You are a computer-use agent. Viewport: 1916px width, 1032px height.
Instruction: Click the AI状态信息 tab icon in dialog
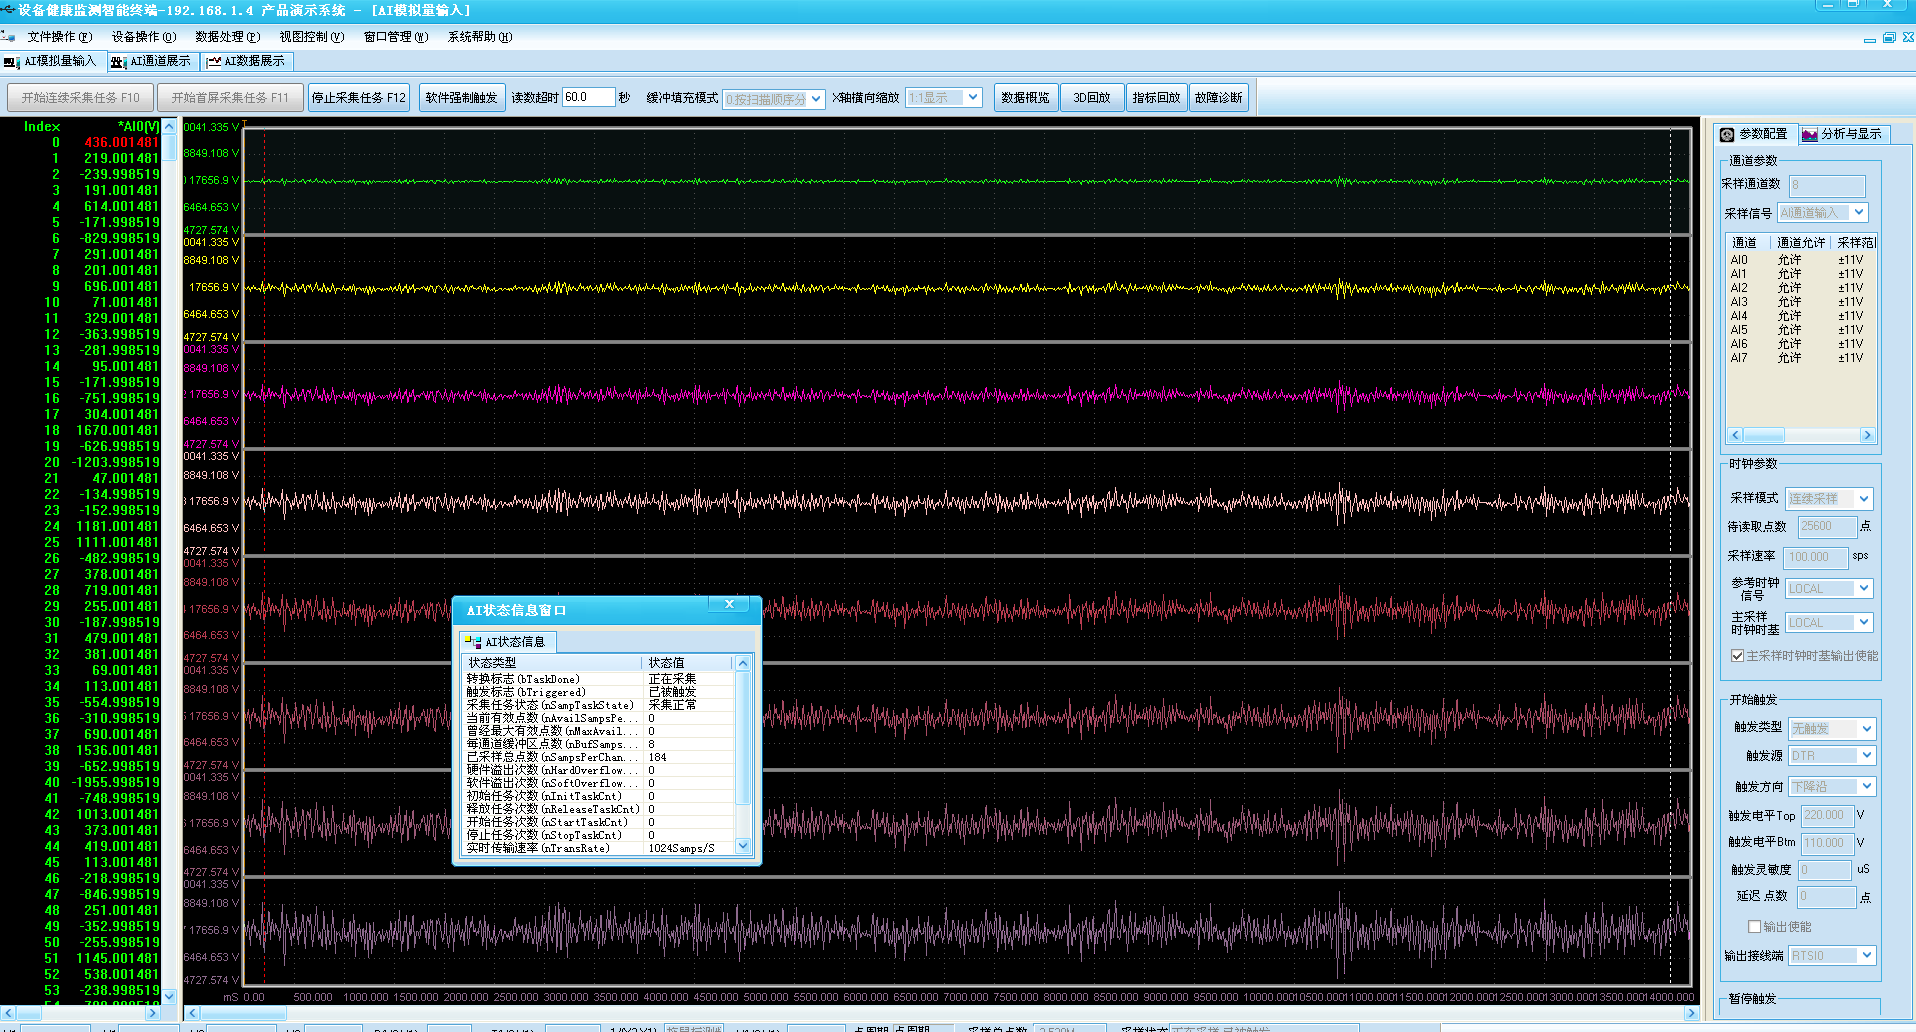(474, 642)
